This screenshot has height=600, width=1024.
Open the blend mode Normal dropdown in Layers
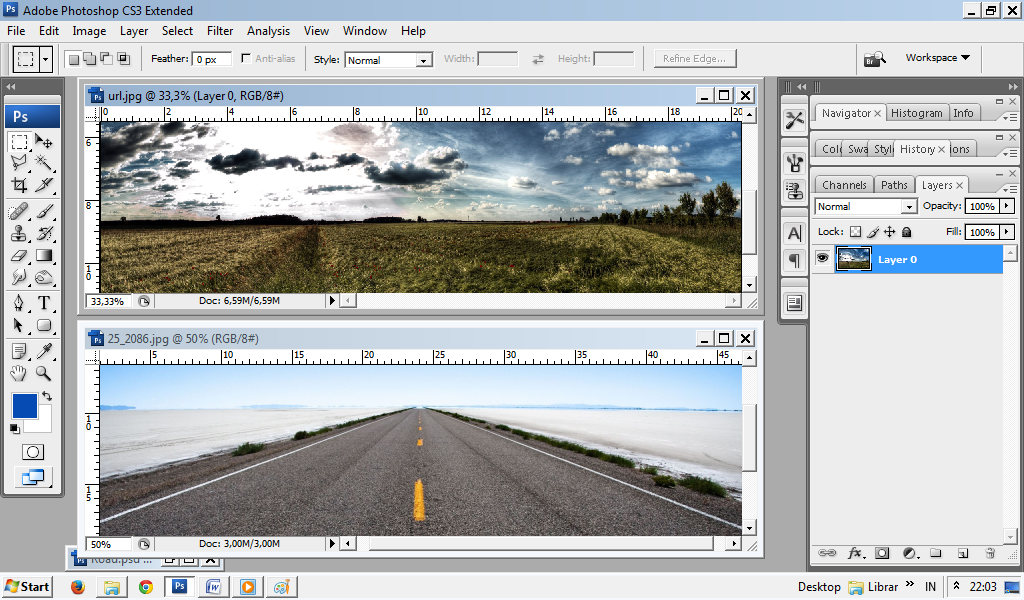coord(865,206)
